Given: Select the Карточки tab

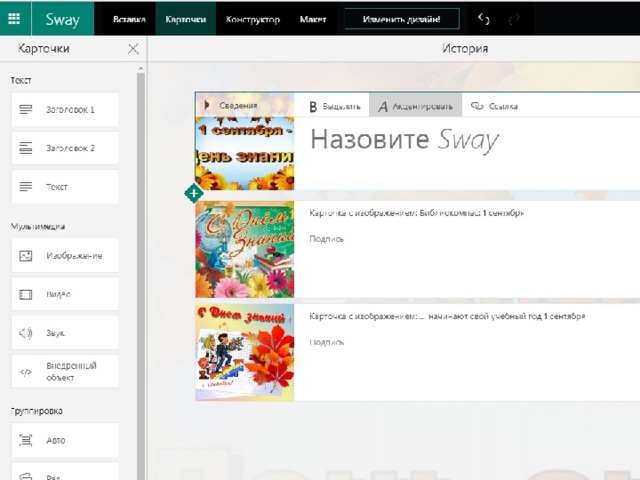Looking at the screenshot, I should pyautogui.click(x=186, y=19).
